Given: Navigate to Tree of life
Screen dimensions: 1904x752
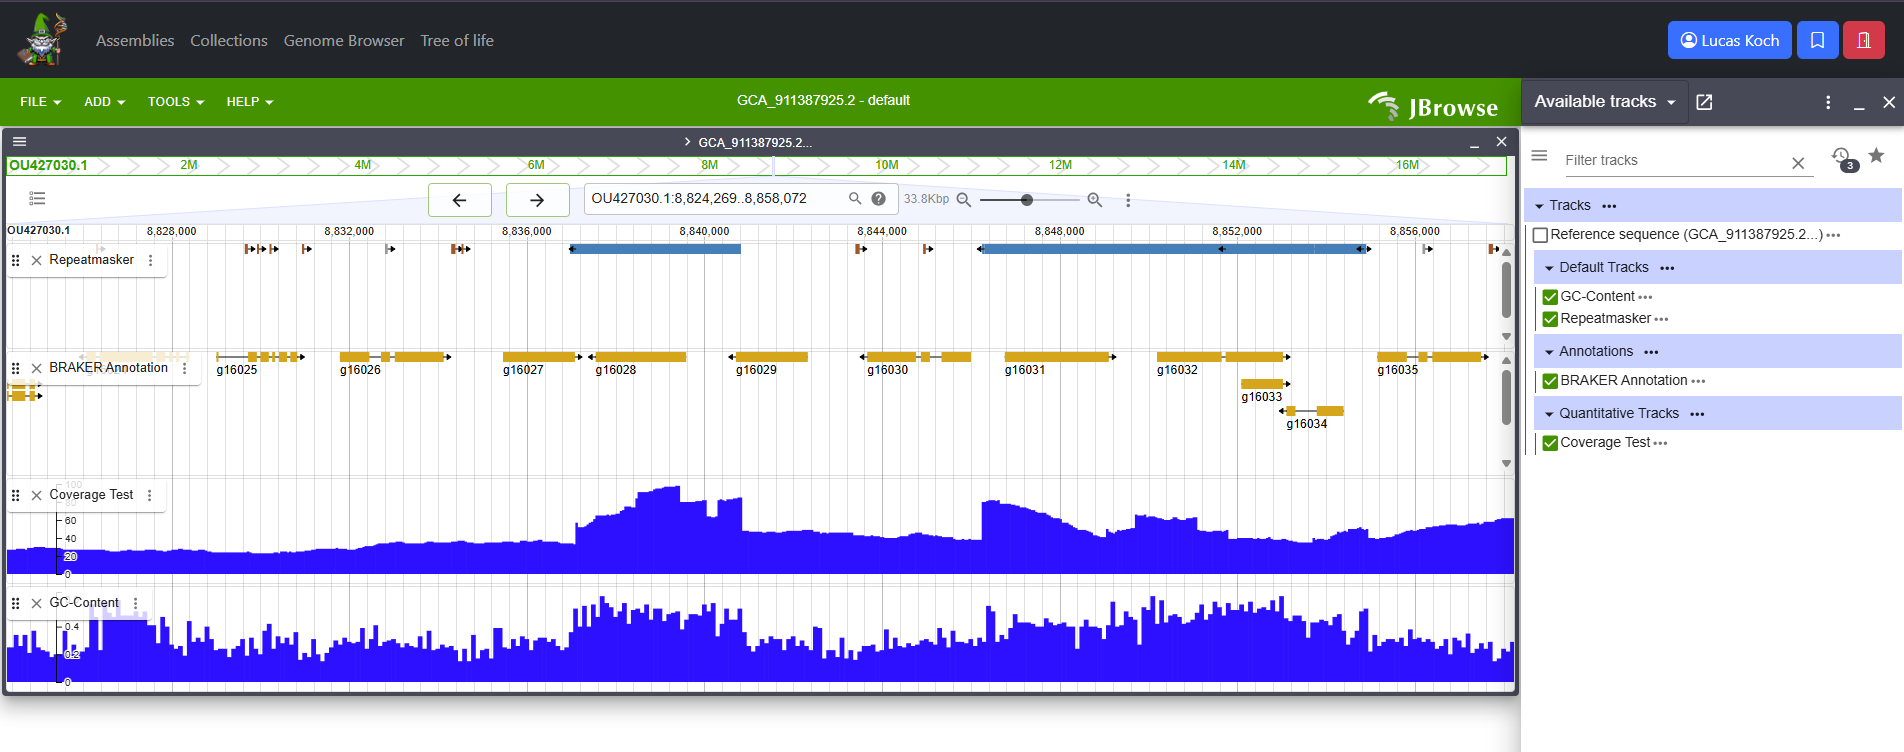Looking at the screenshot, I should tap(457, 41).
